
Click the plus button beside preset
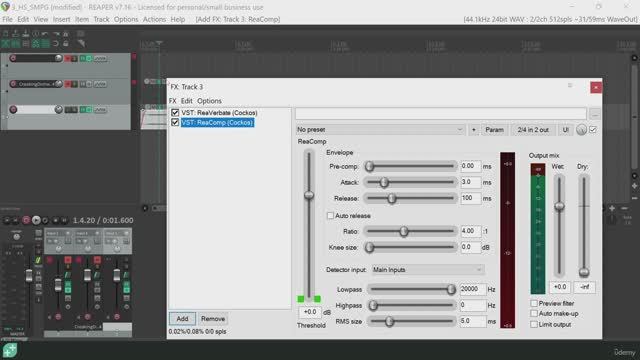[473, 130]
